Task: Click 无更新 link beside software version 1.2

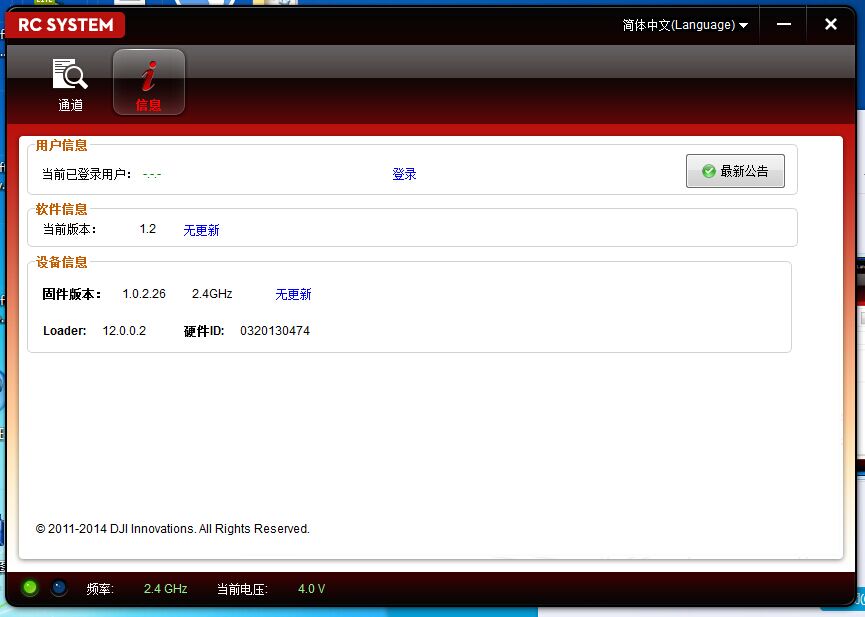Action: 201,230
